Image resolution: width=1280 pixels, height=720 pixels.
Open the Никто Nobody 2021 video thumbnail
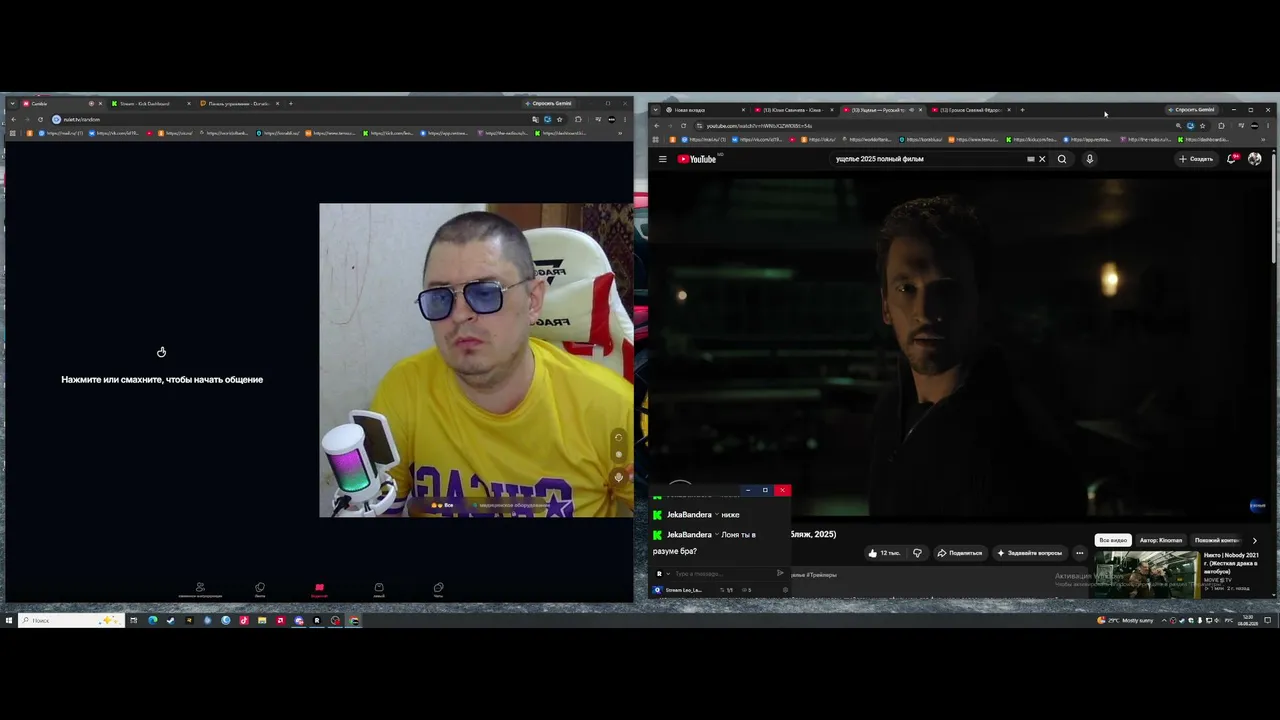1147,575
